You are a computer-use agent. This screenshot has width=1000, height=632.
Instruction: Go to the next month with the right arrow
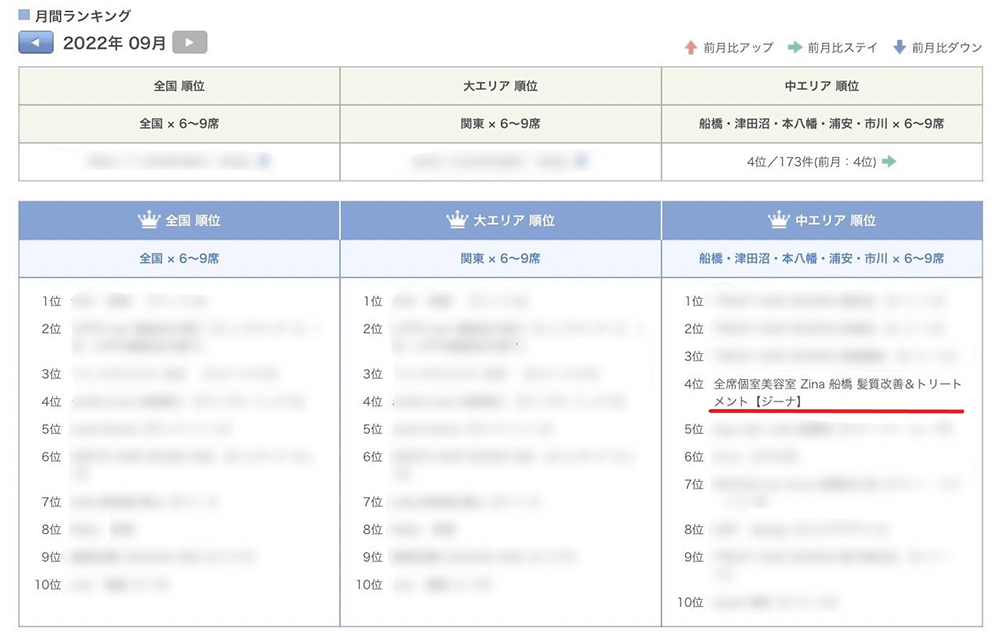click(189, 42)
